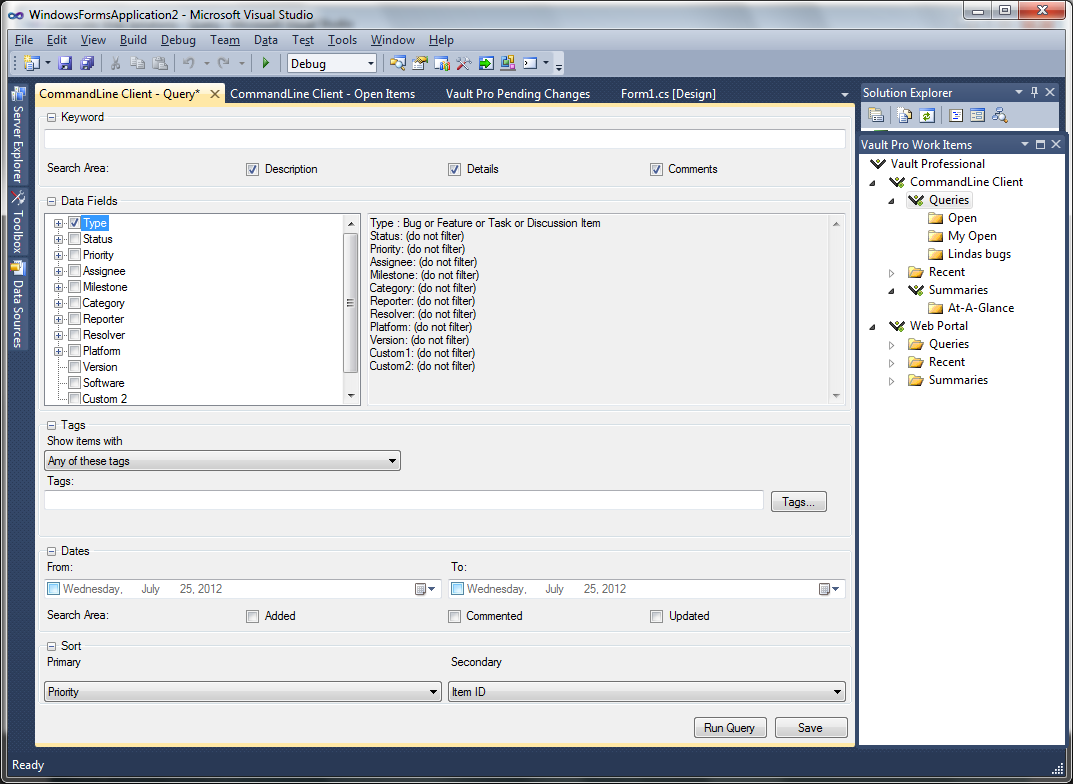This screenshot has width=1073, height=784.
Task: Click the Keyword text input field
Action: pyautogui.click(x=444, y=140)
